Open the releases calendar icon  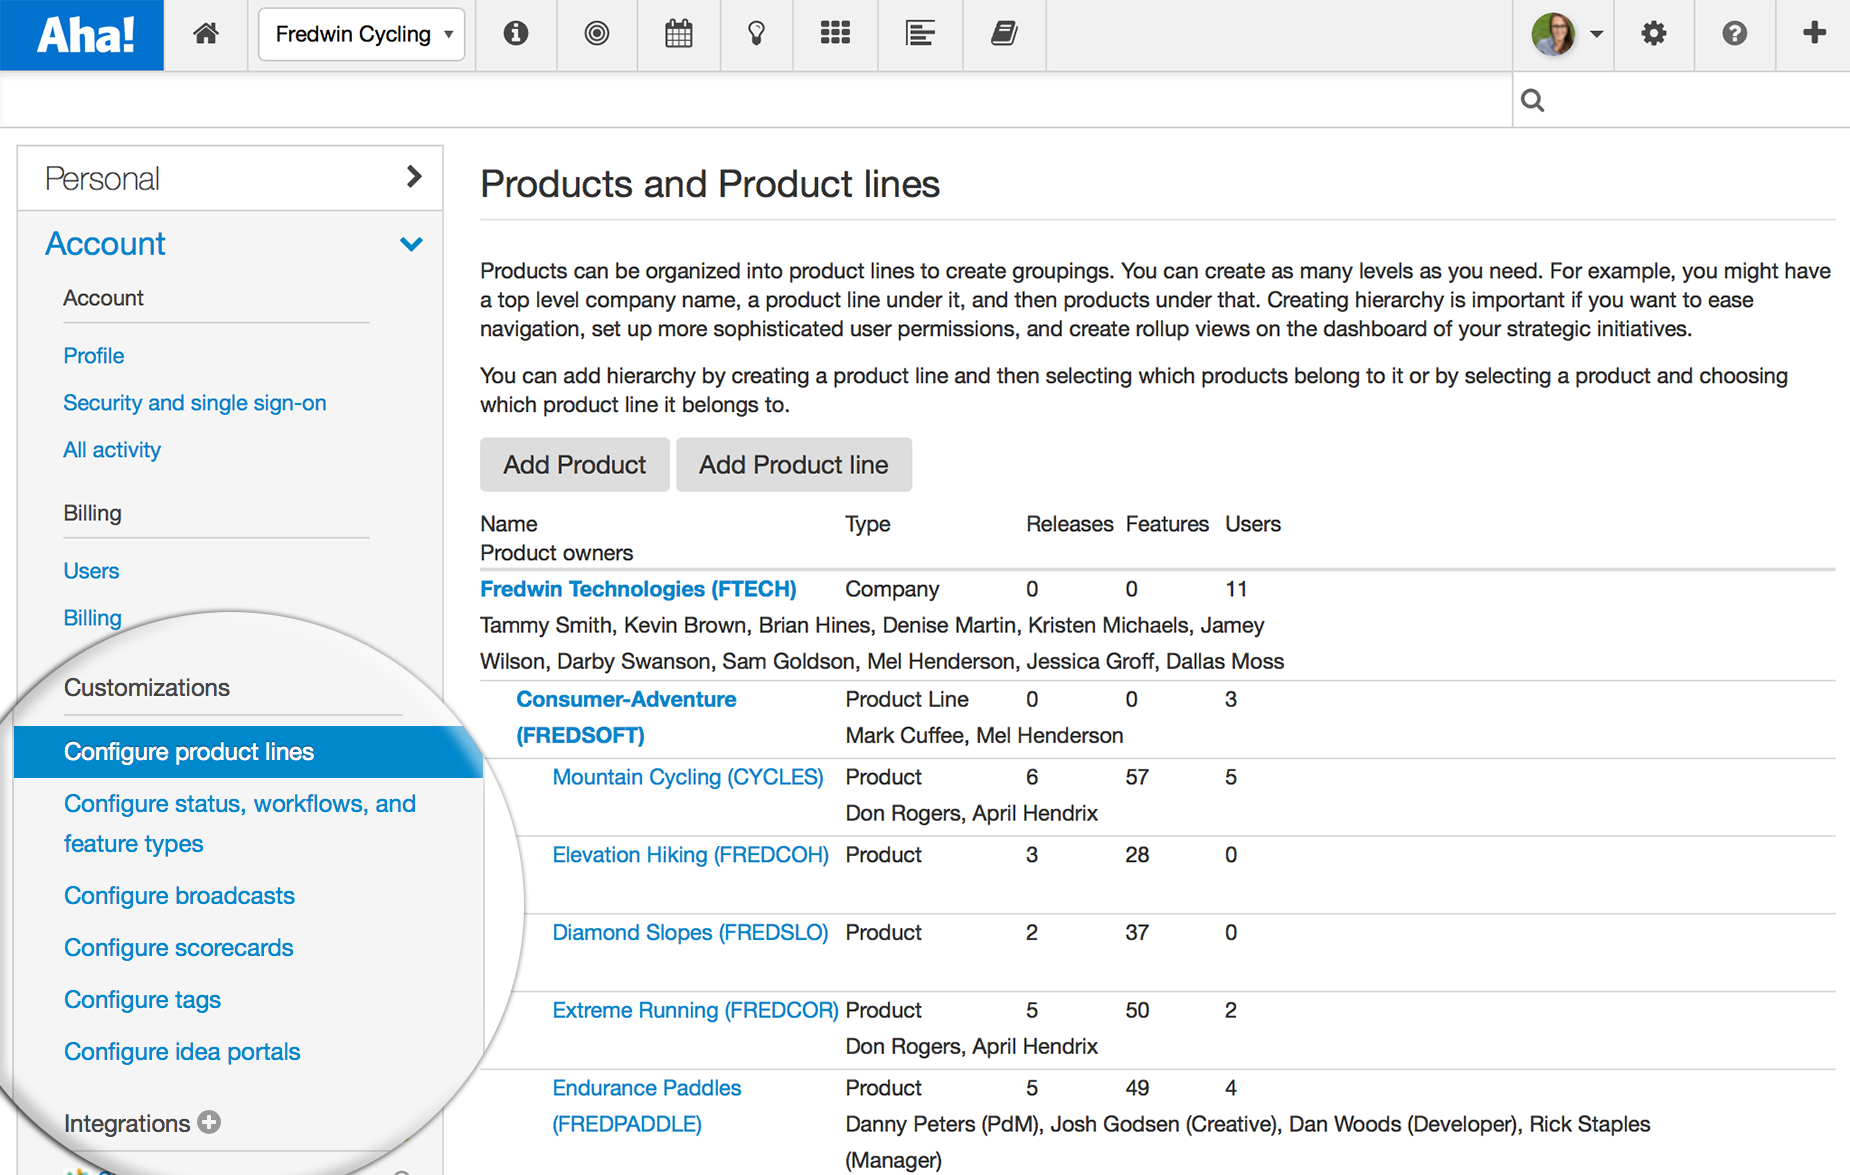click(678, 33)
